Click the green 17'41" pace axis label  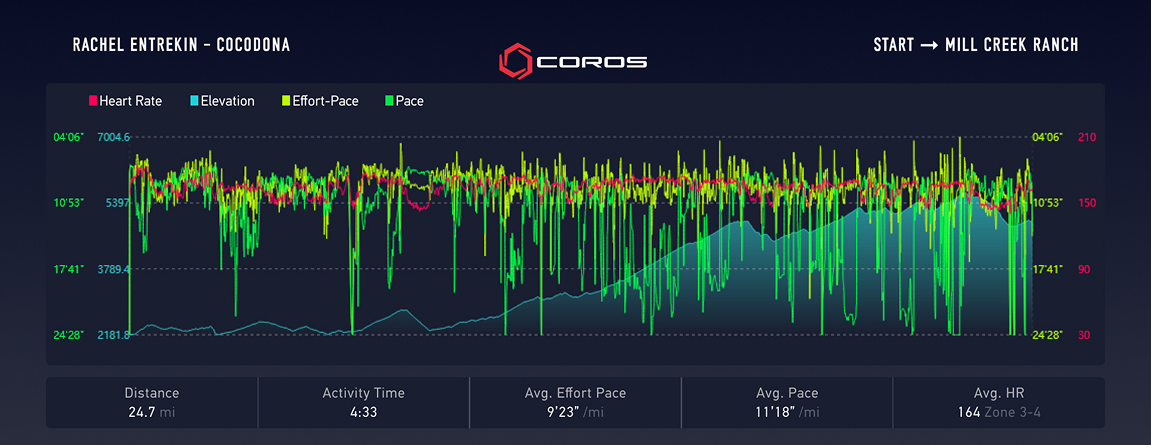tap(69, 269)
